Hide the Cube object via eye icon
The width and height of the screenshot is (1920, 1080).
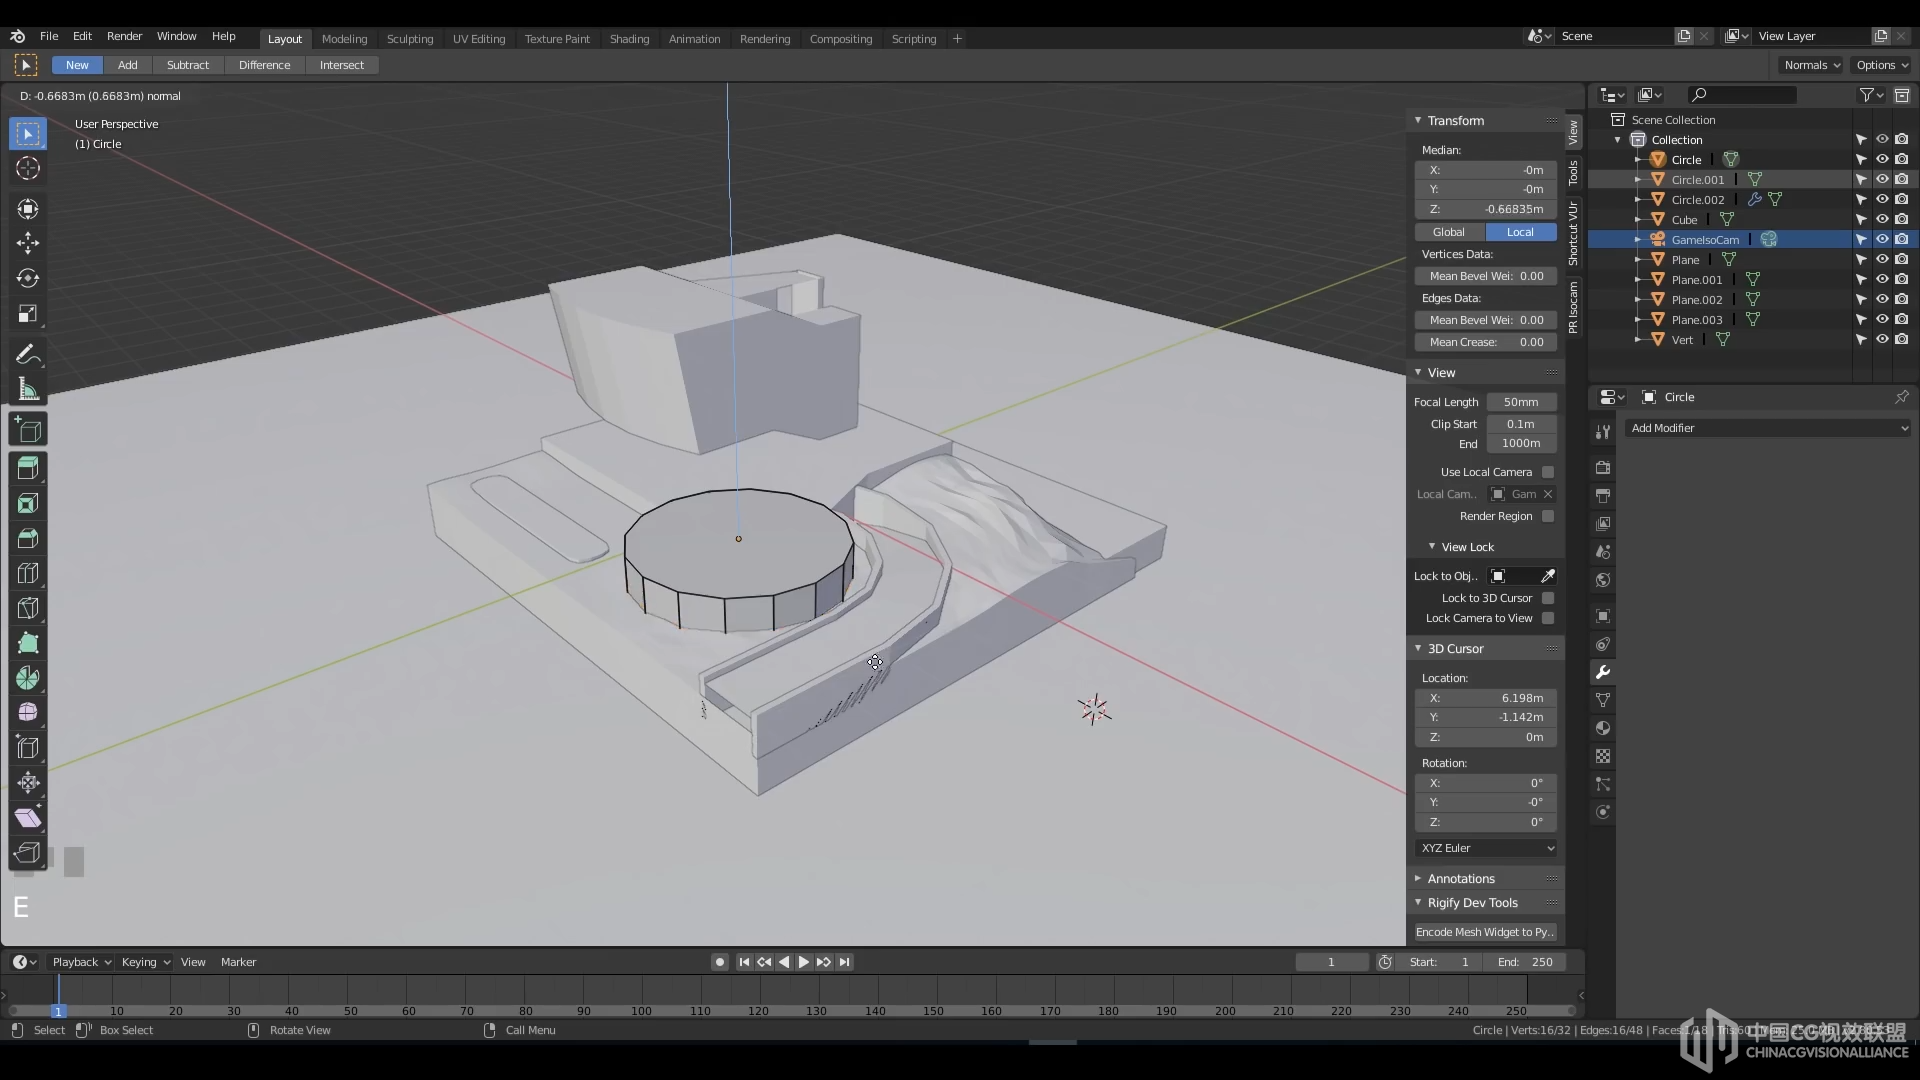pyautogui.click(x=1882, y=220)
